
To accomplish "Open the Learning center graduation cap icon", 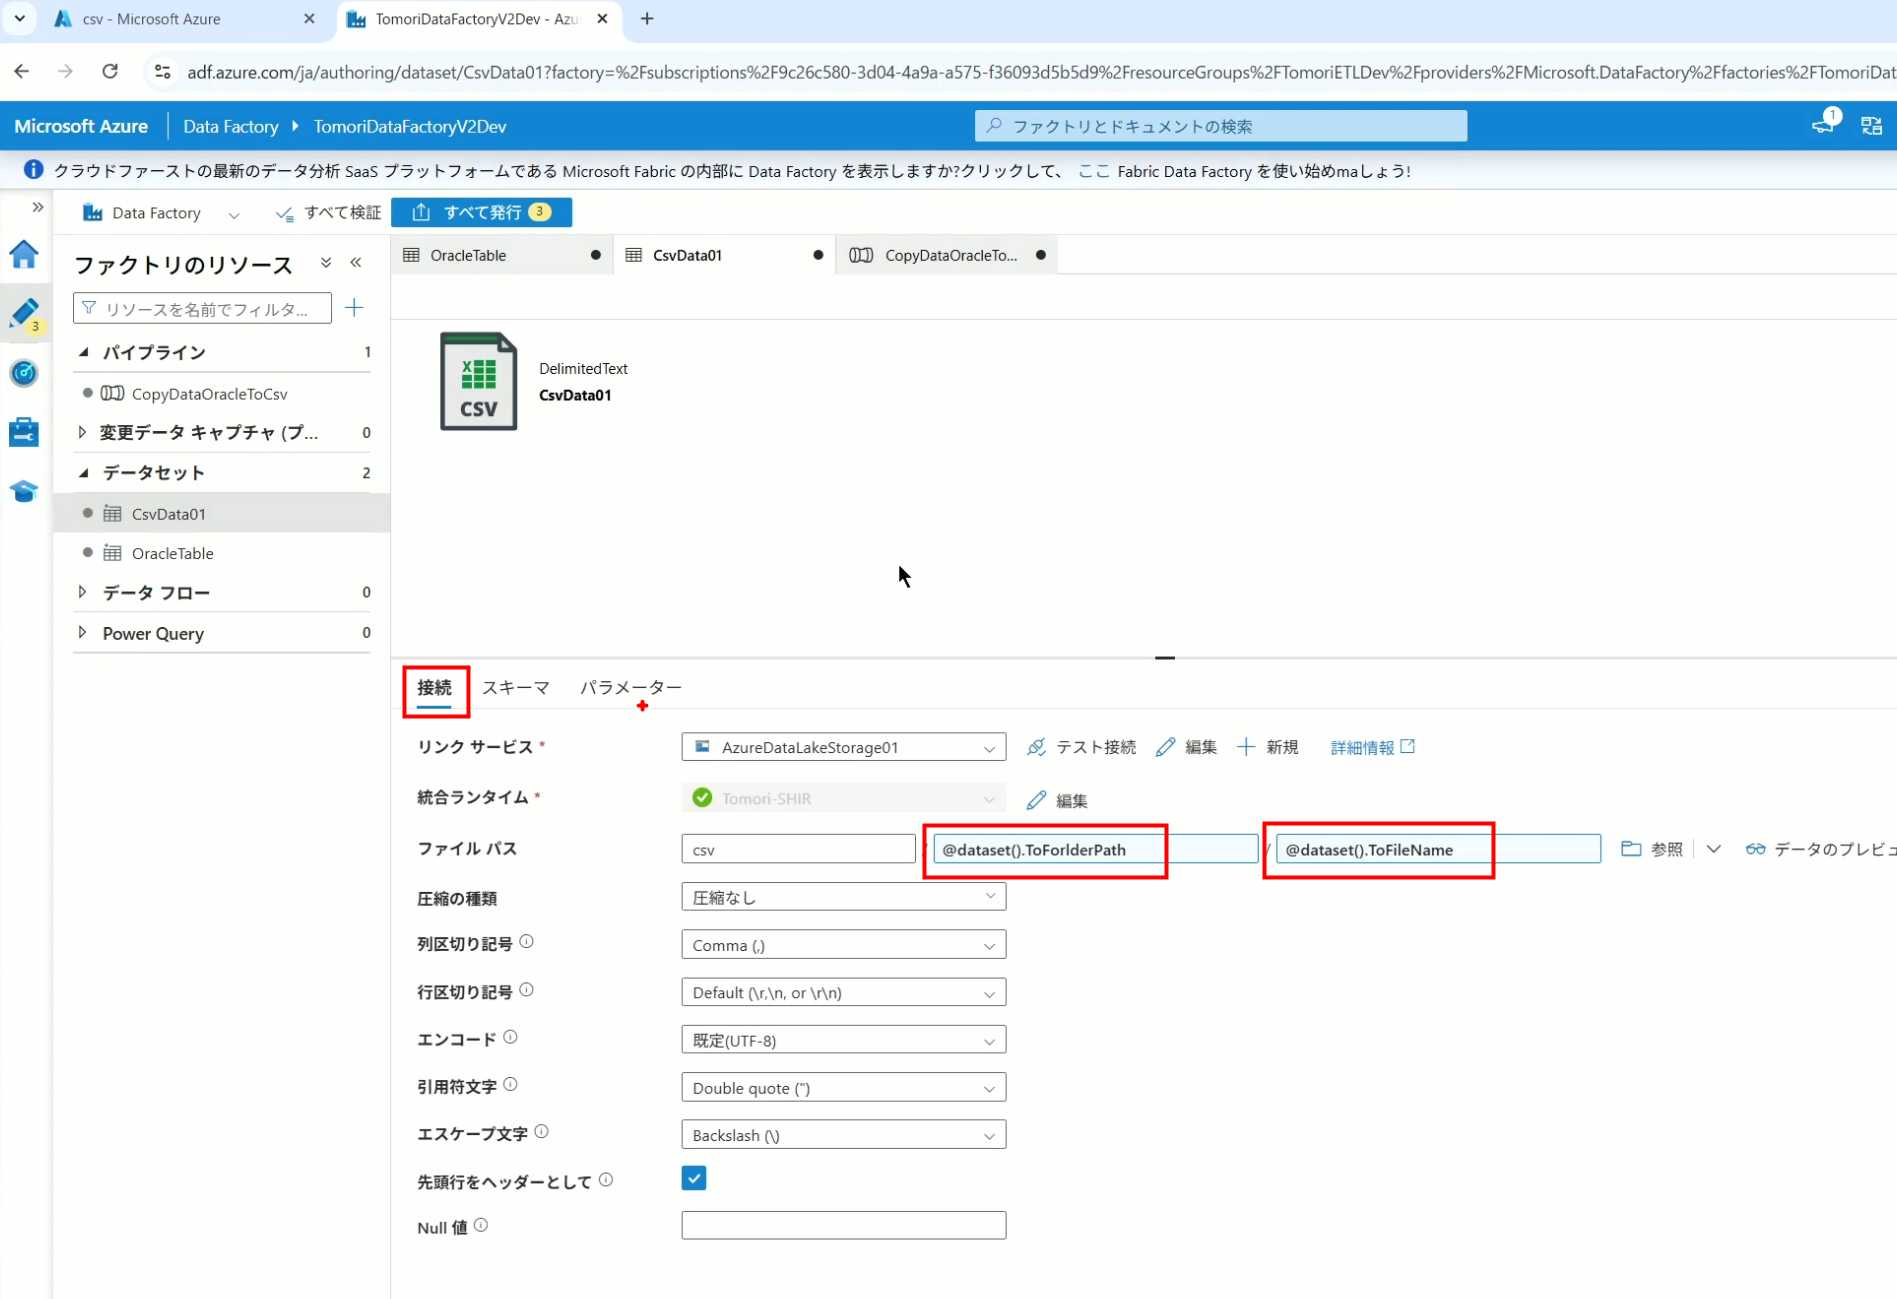I will [x=24, y=491].
